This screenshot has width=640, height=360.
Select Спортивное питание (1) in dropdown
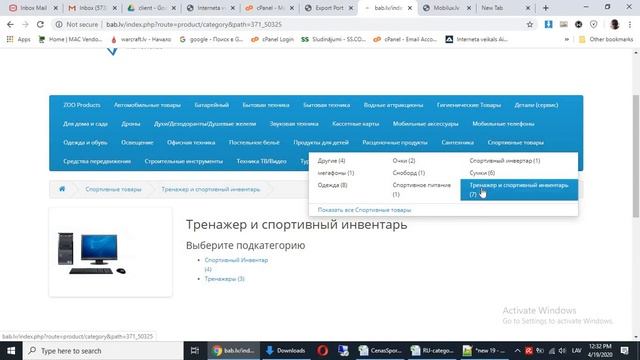click(x=422, y=190)
